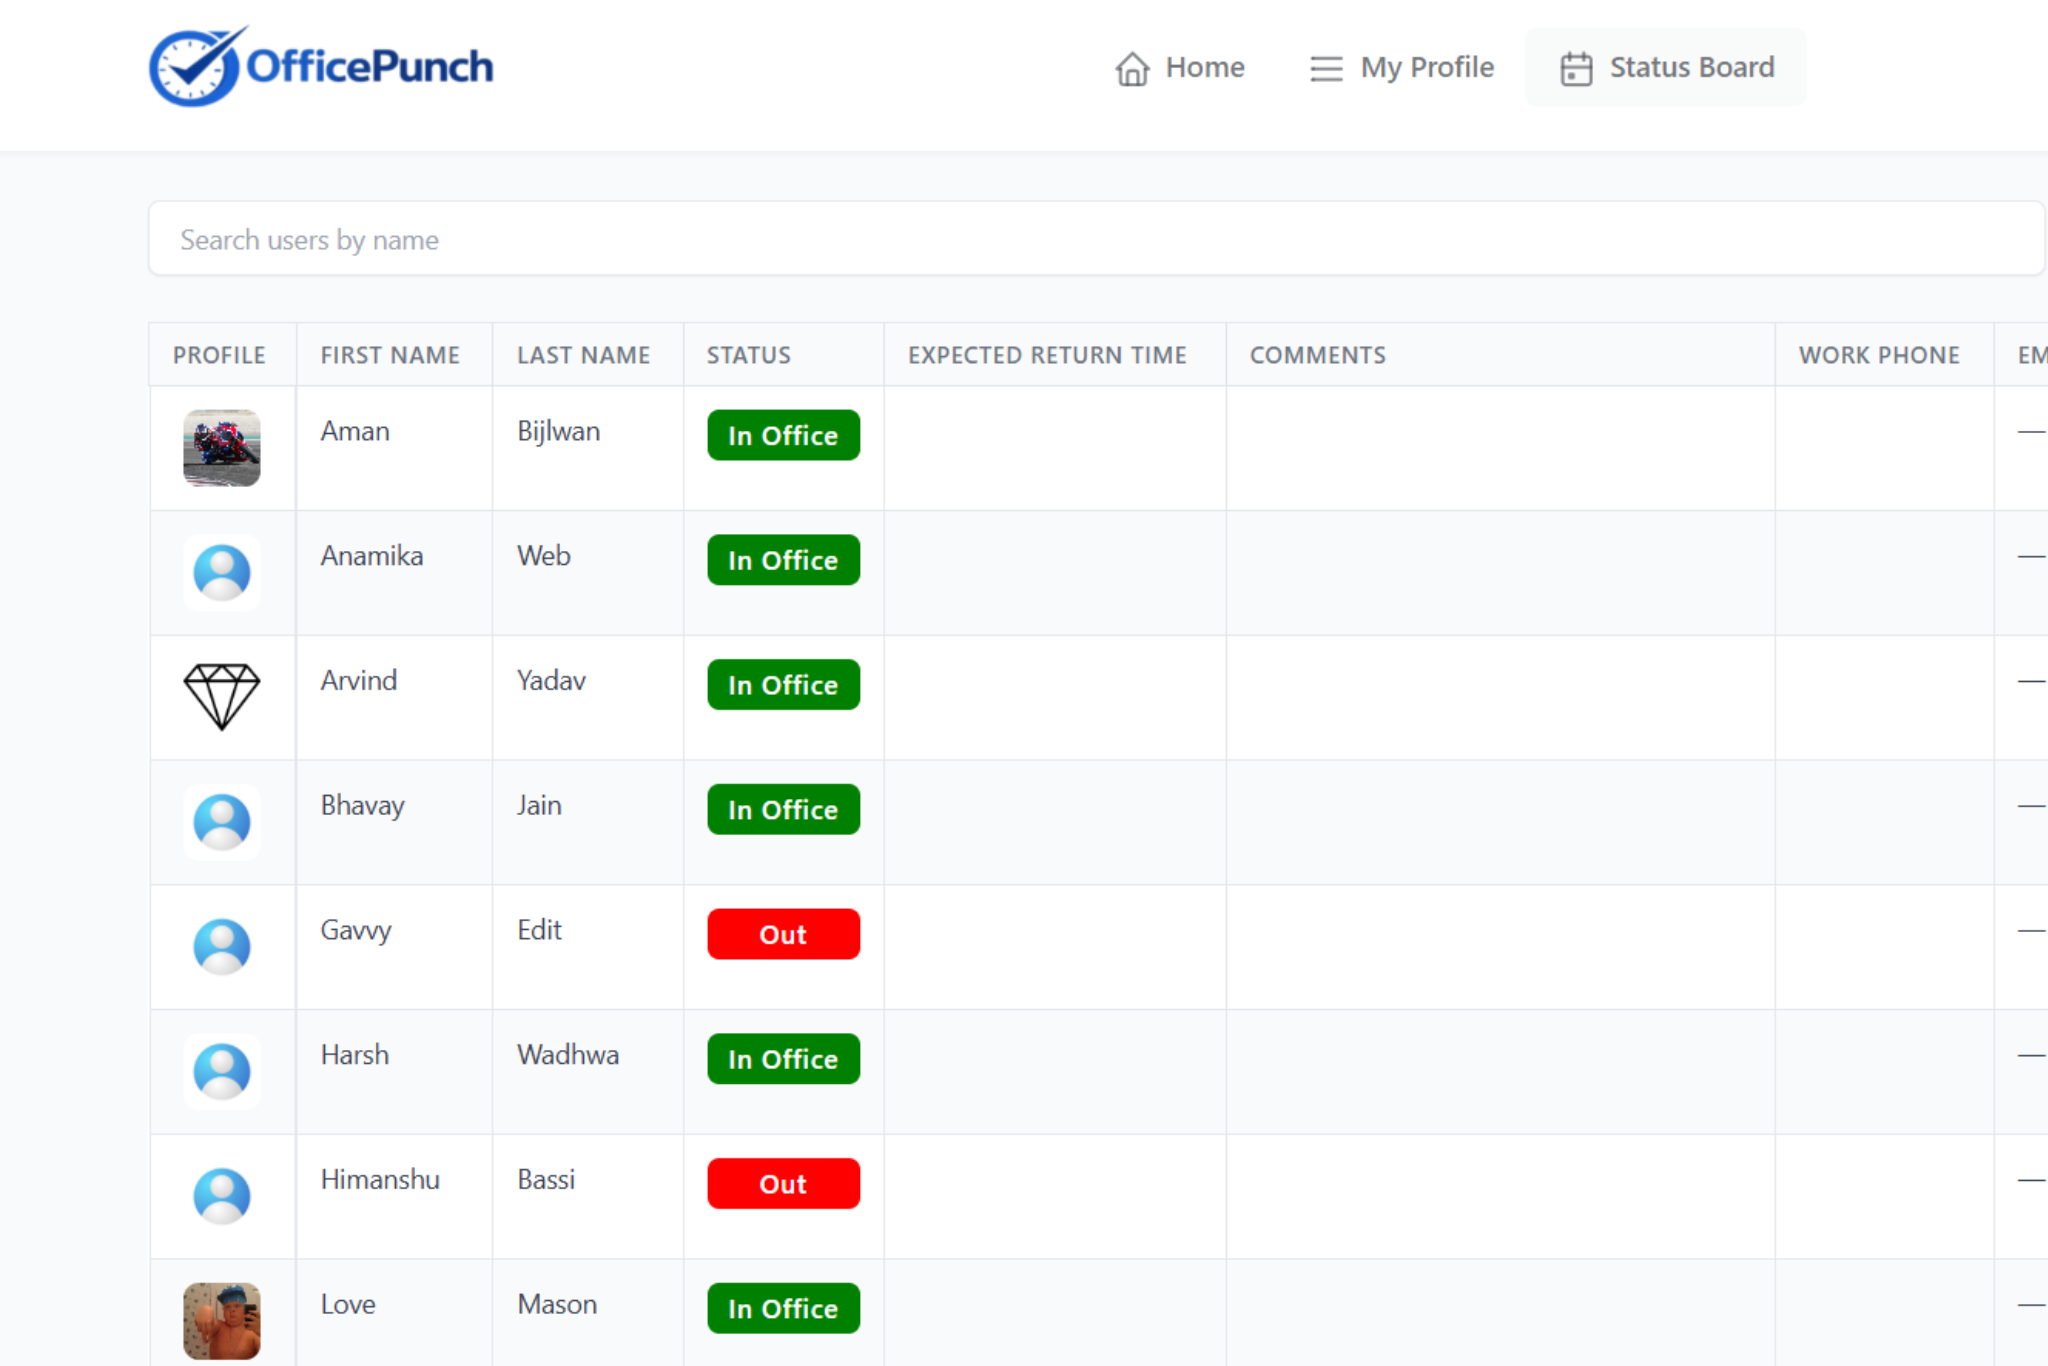
Task: Click Arvind's diamond profile icon
Action: pyautogui.click(x=222, y=696)
